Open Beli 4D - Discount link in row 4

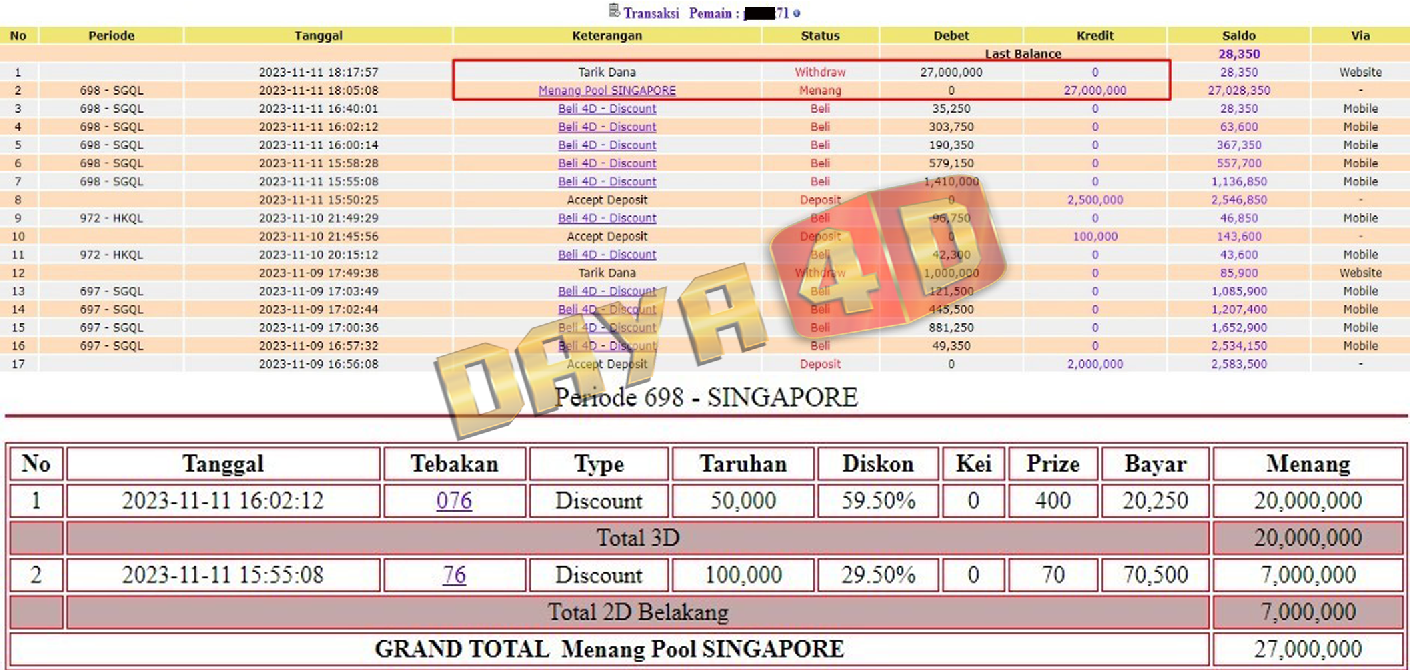pos(607,127)
